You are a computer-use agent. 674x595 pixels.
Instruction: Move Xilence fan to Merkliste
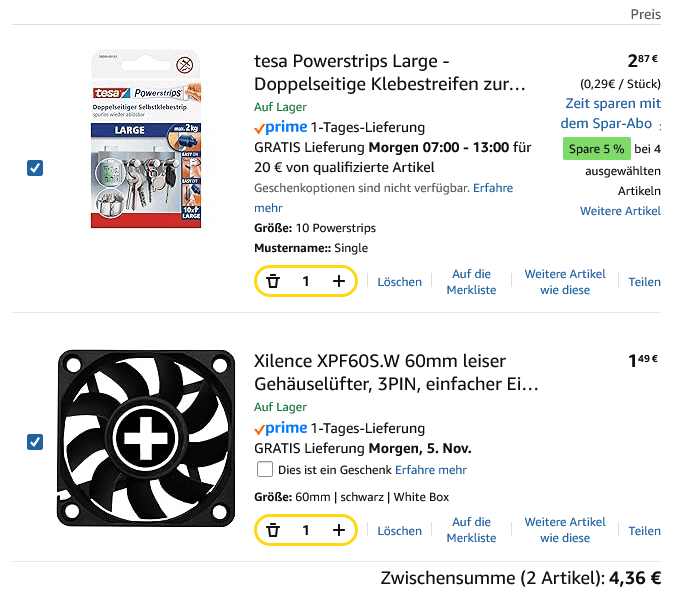pos(471,529)
